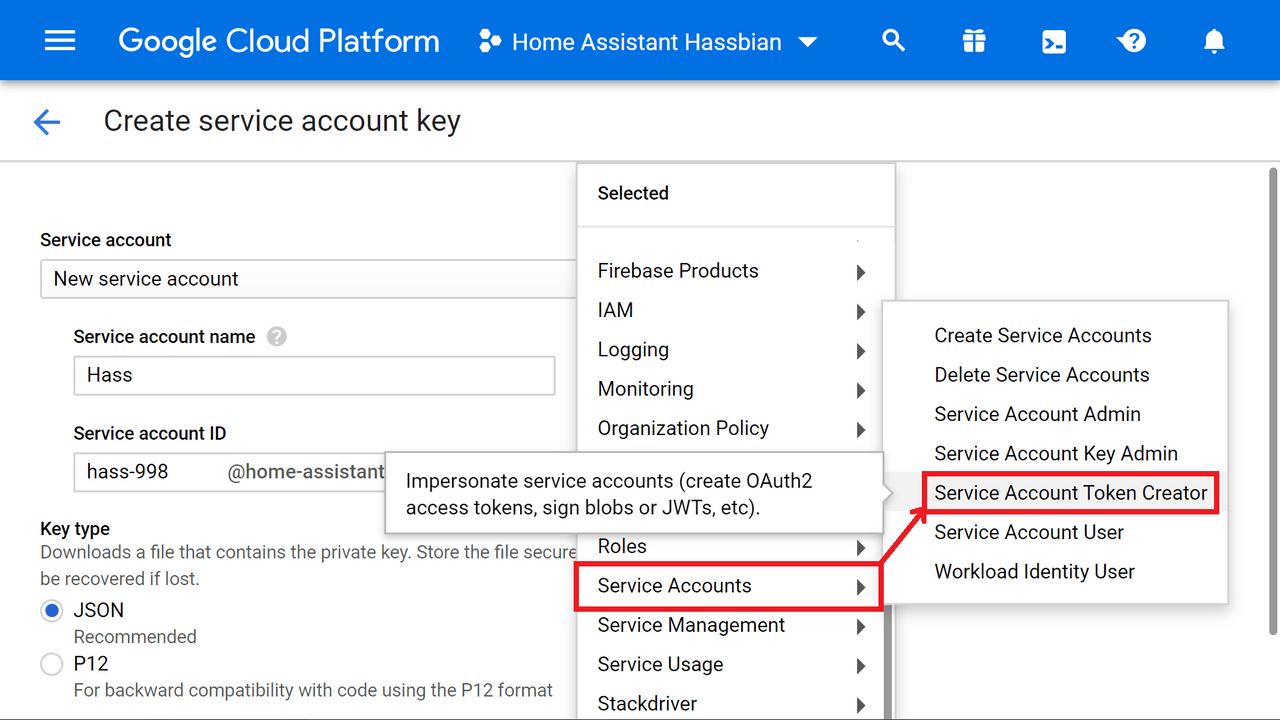Expand the Firebase Products submenu arrow
The image size is (1280, 720).
(861, 272)
